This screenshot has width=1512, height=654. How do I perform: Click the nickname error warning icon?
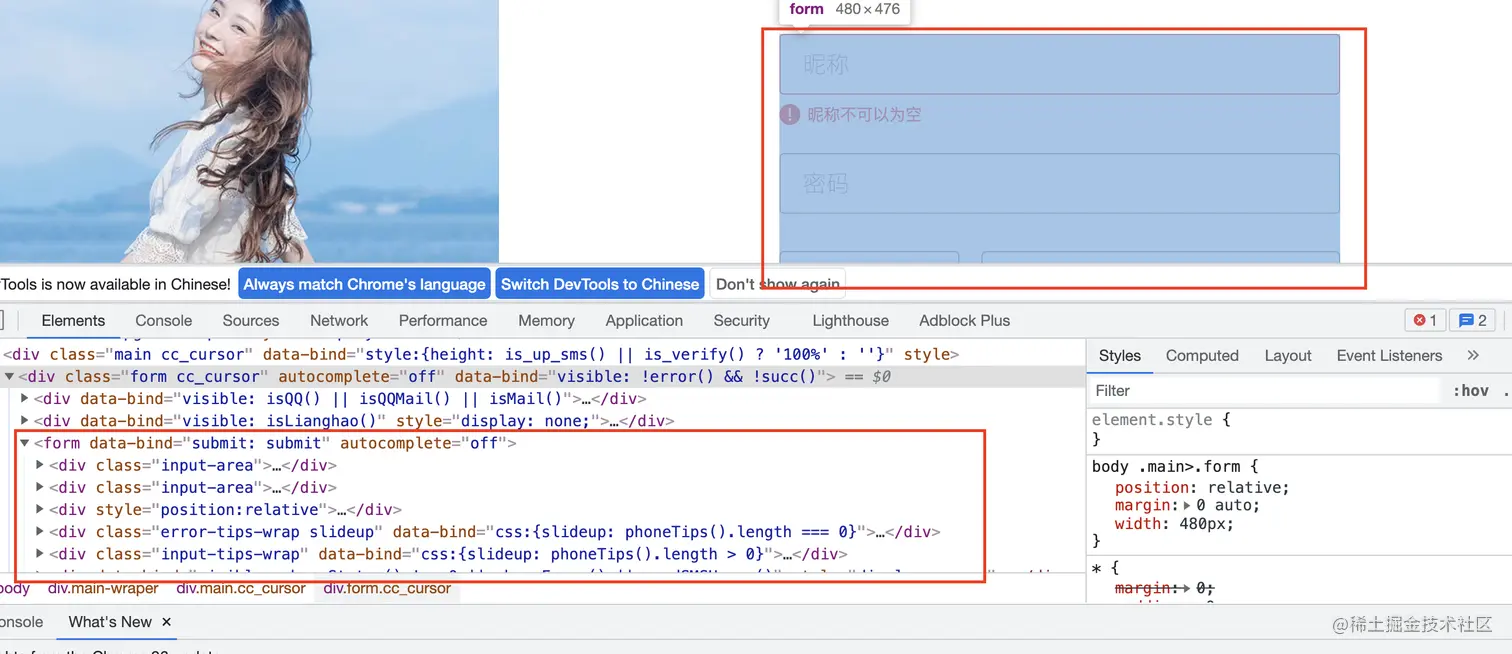click(x=790, y=115)
